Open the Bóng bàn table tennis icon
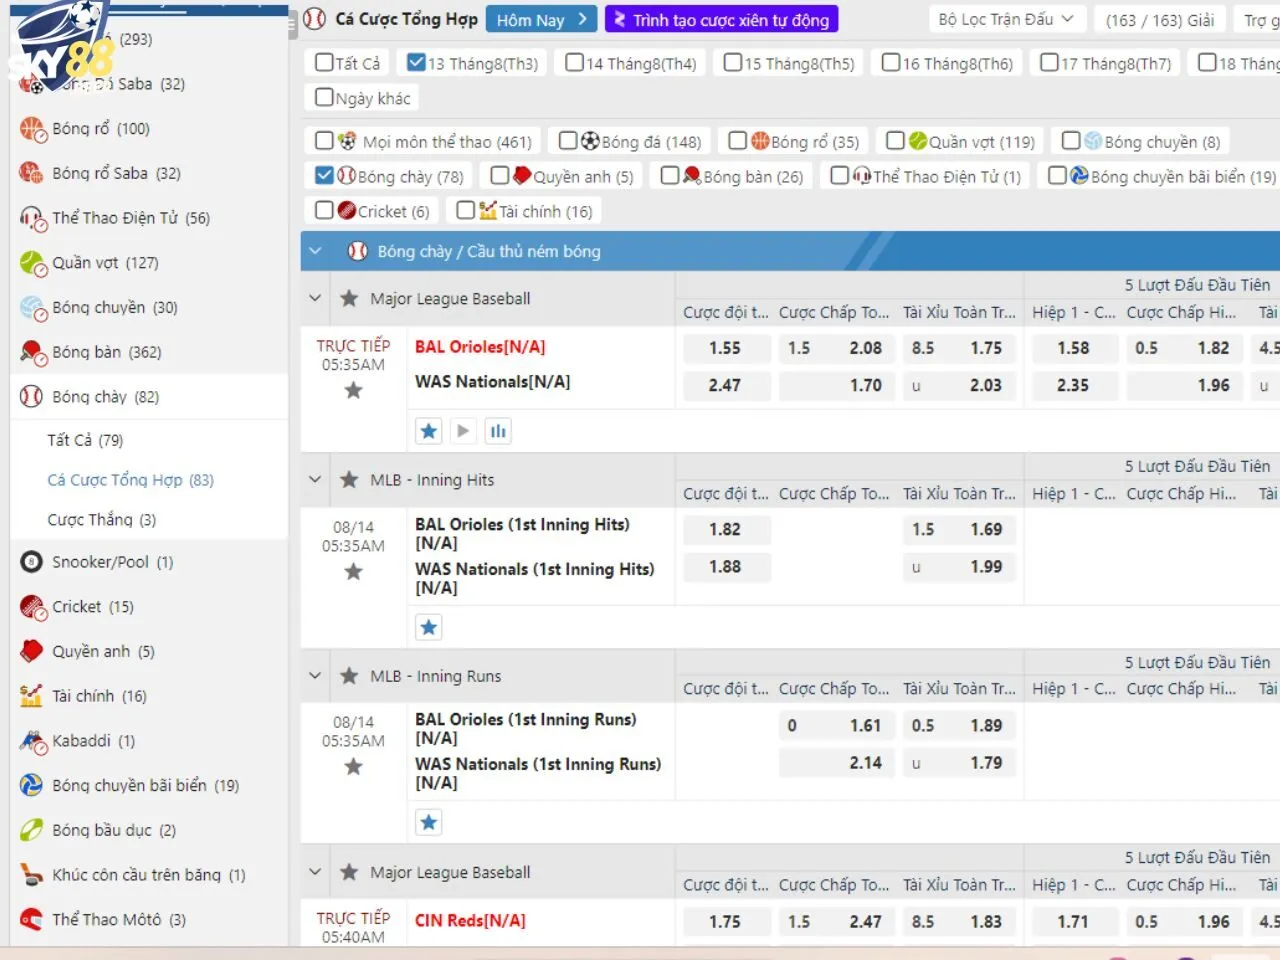This screenshot has height=960, width=1280. [x=32, y=352]
